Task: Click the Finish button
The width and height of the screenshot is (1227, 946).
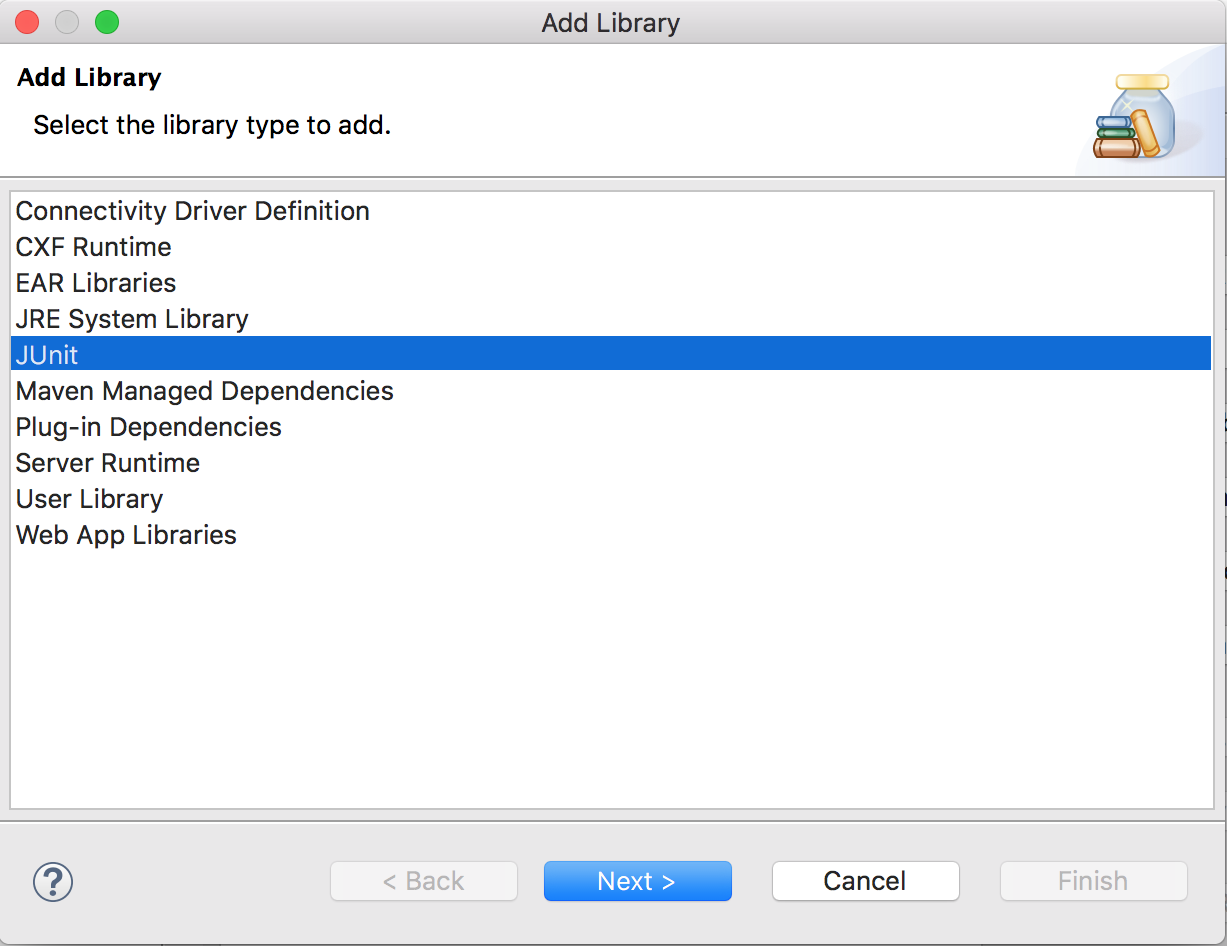Action: (1093, 881)
